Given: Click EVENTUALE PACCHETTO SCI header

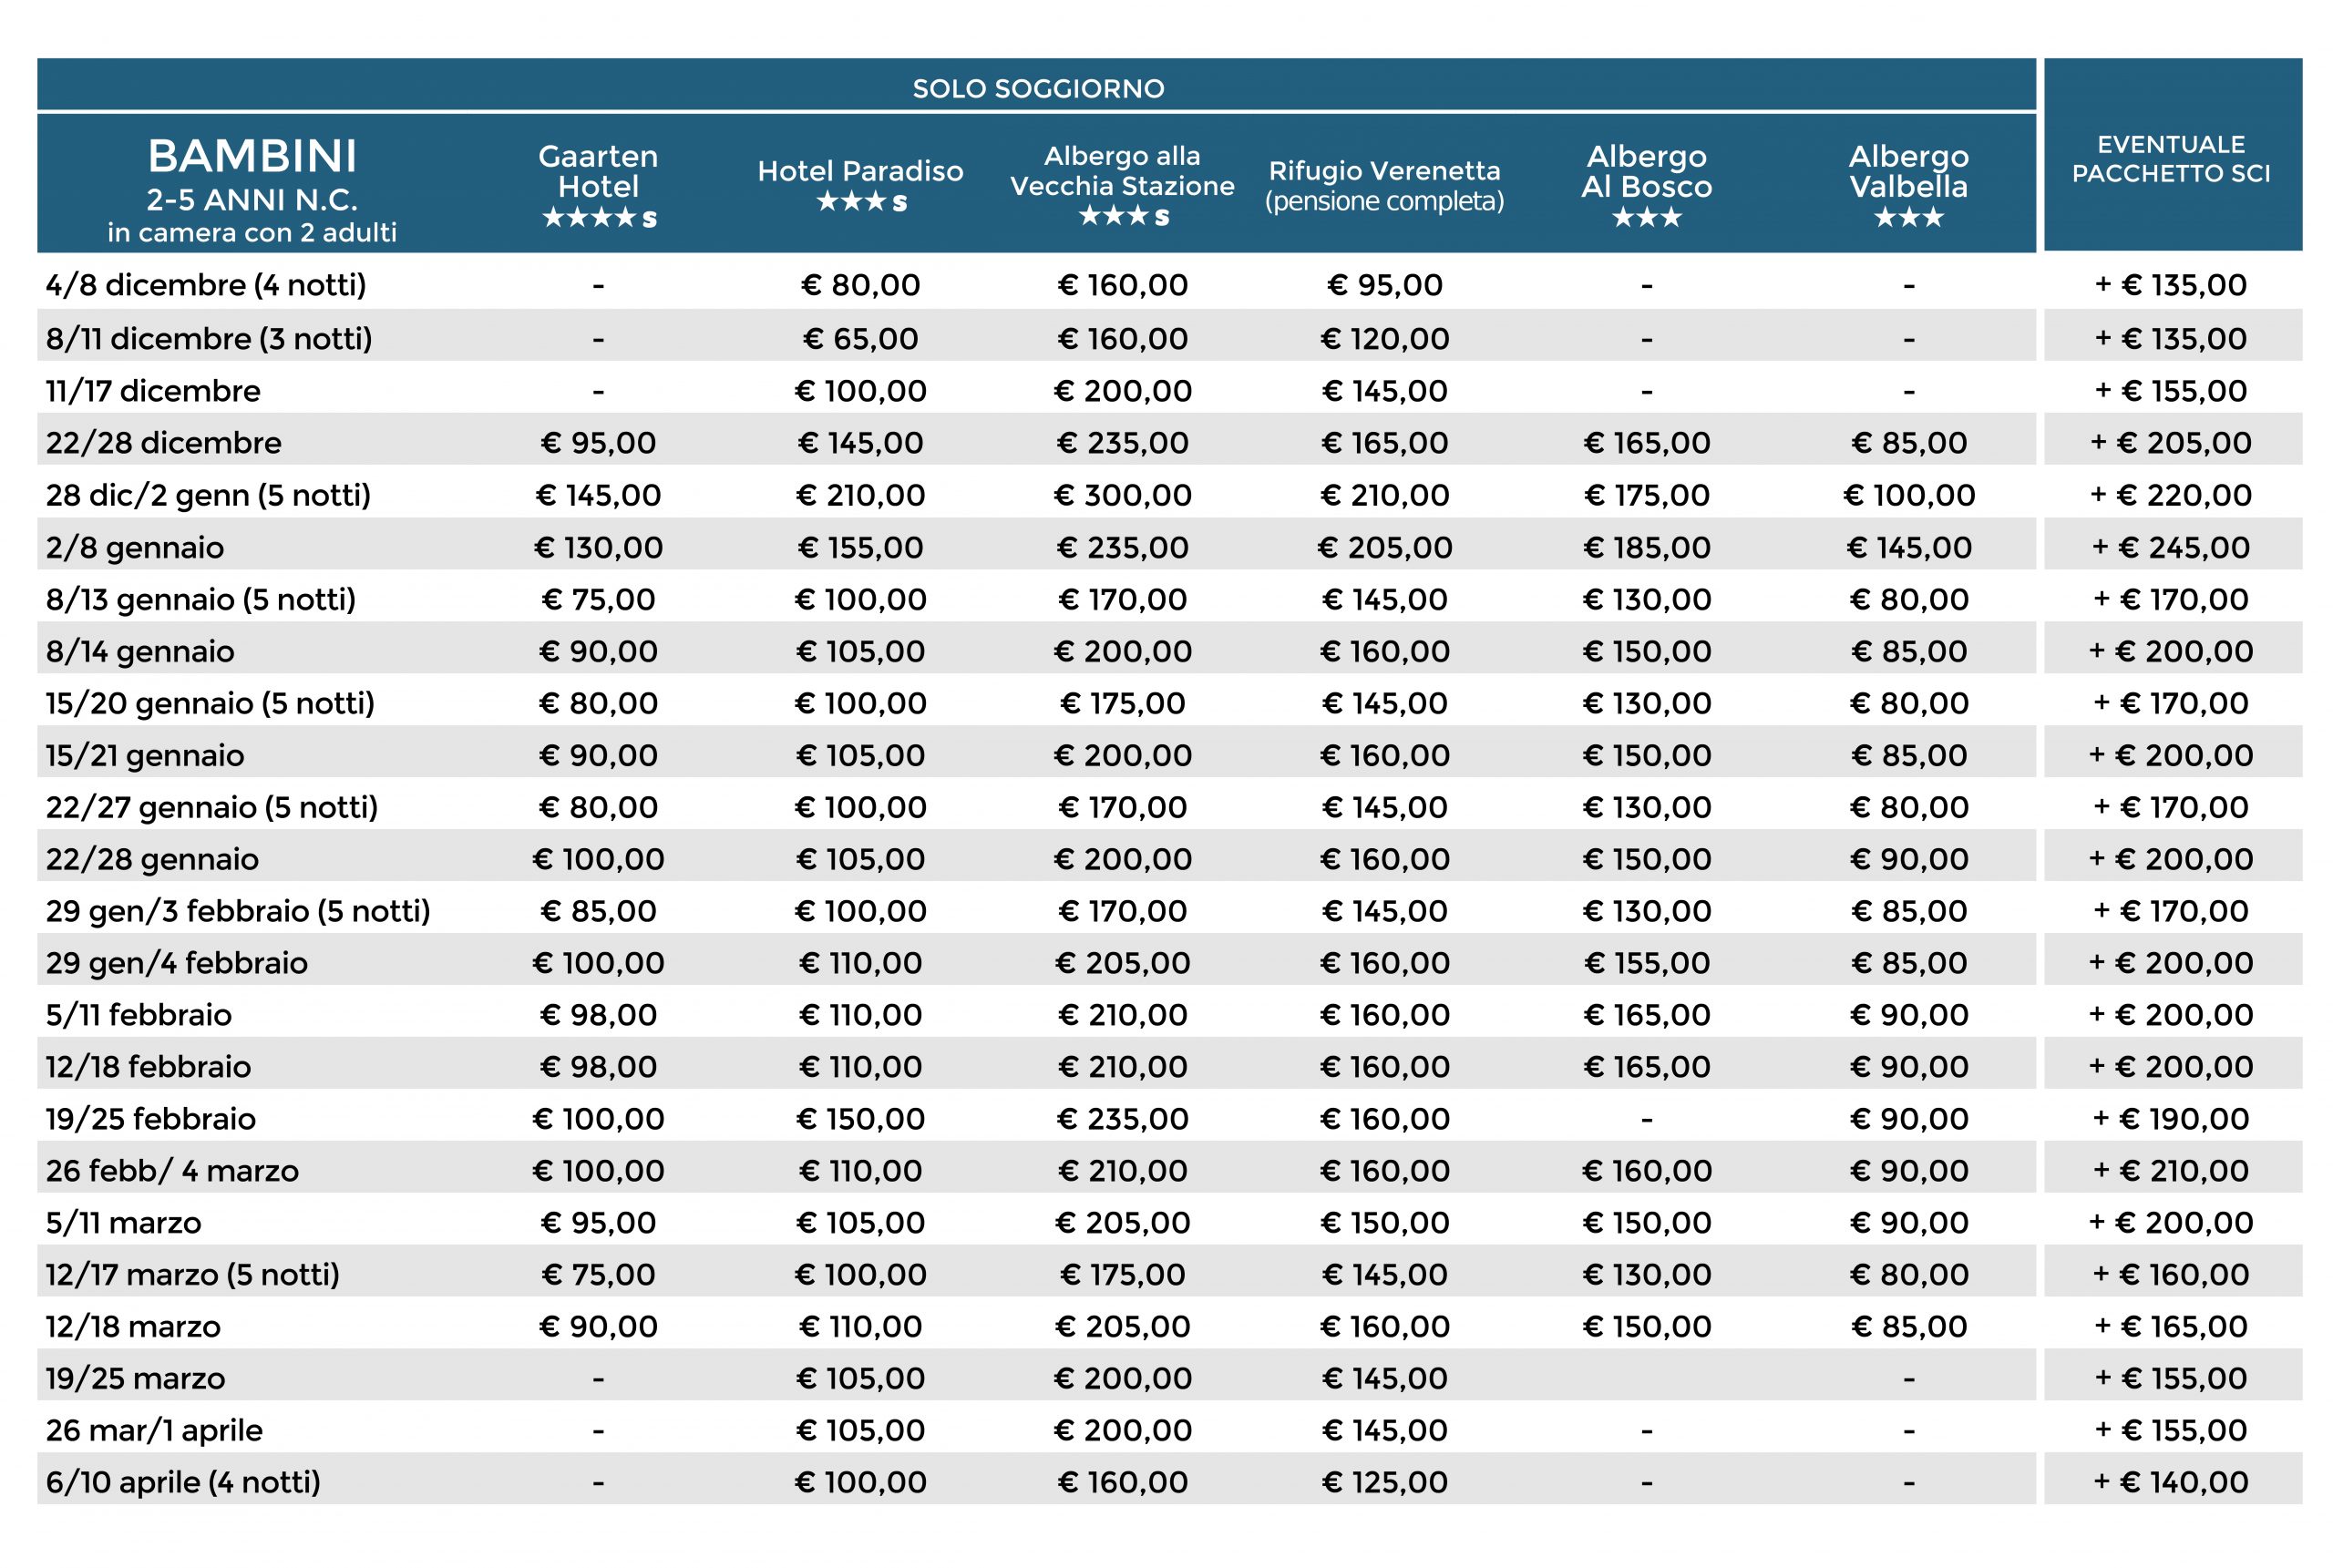Looking at the screenshot, I should 2171,159.
